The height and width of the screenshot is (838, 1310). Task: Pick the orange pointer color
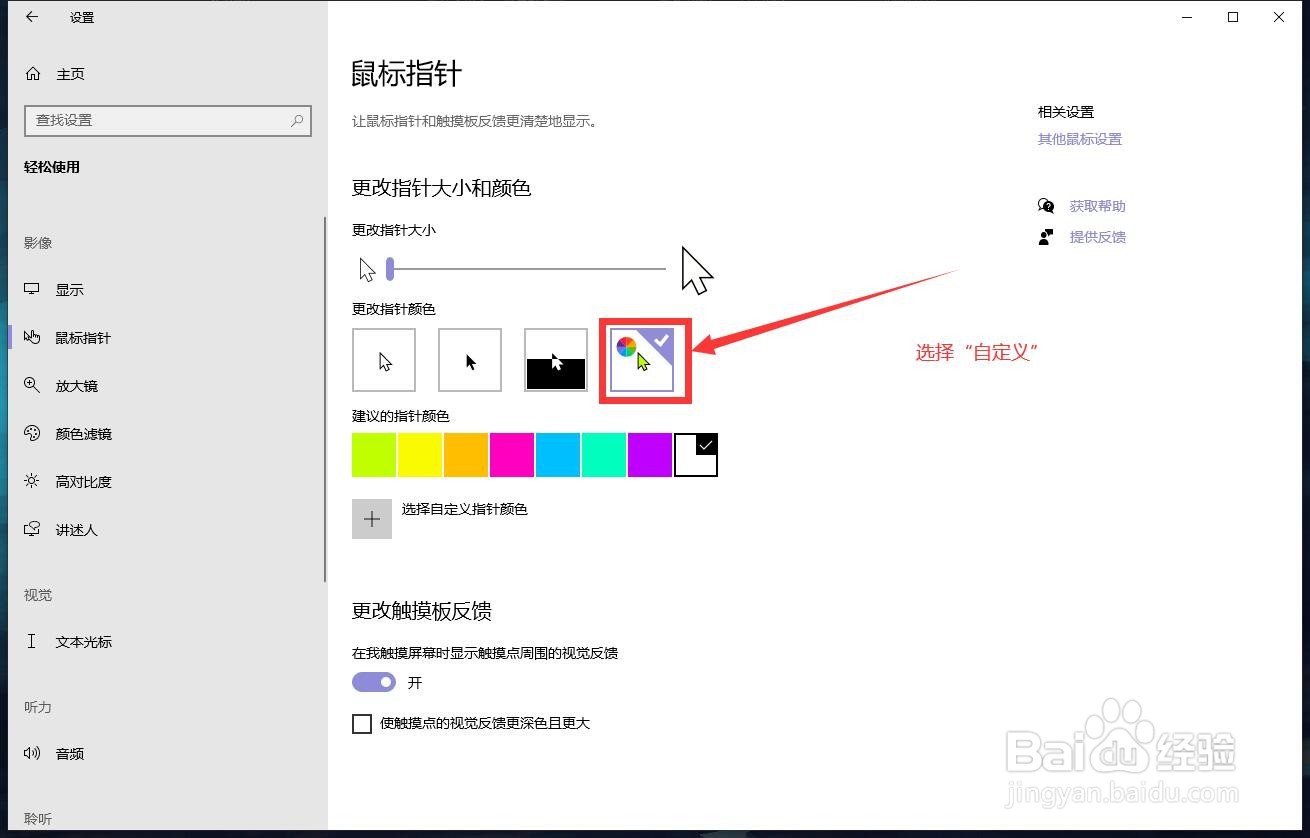pyautogui.click(x=466, y=455)
